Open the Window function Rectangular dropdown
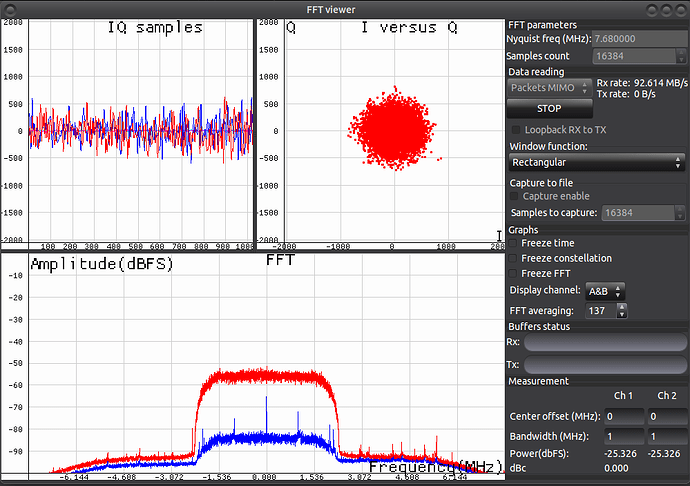 pyautogui.click(x=596, y=162)
